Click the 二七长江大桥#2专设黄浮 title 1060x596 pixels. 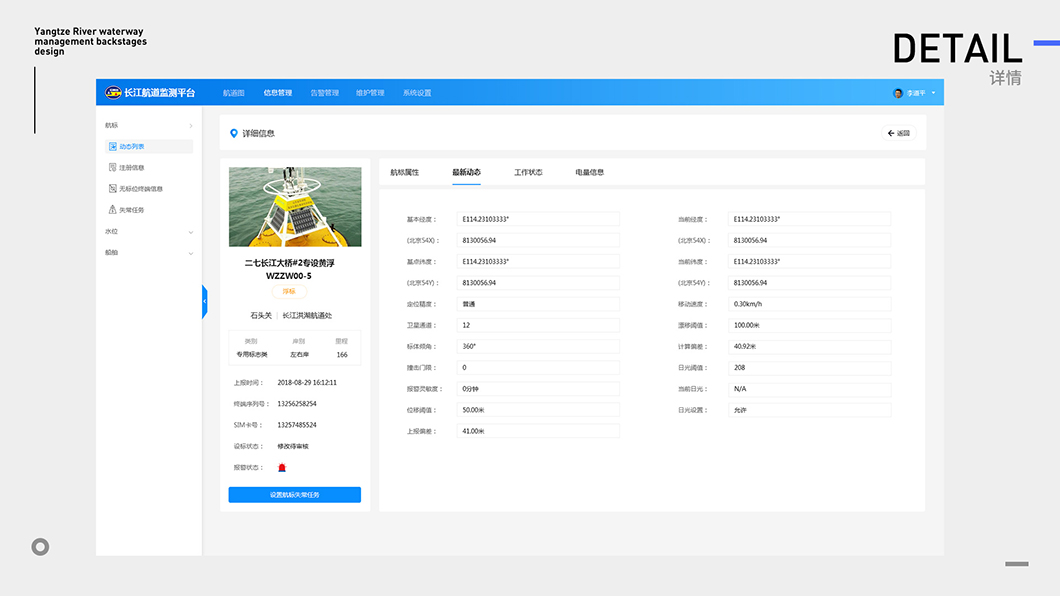pyautogui.click(x=289, y=263)
